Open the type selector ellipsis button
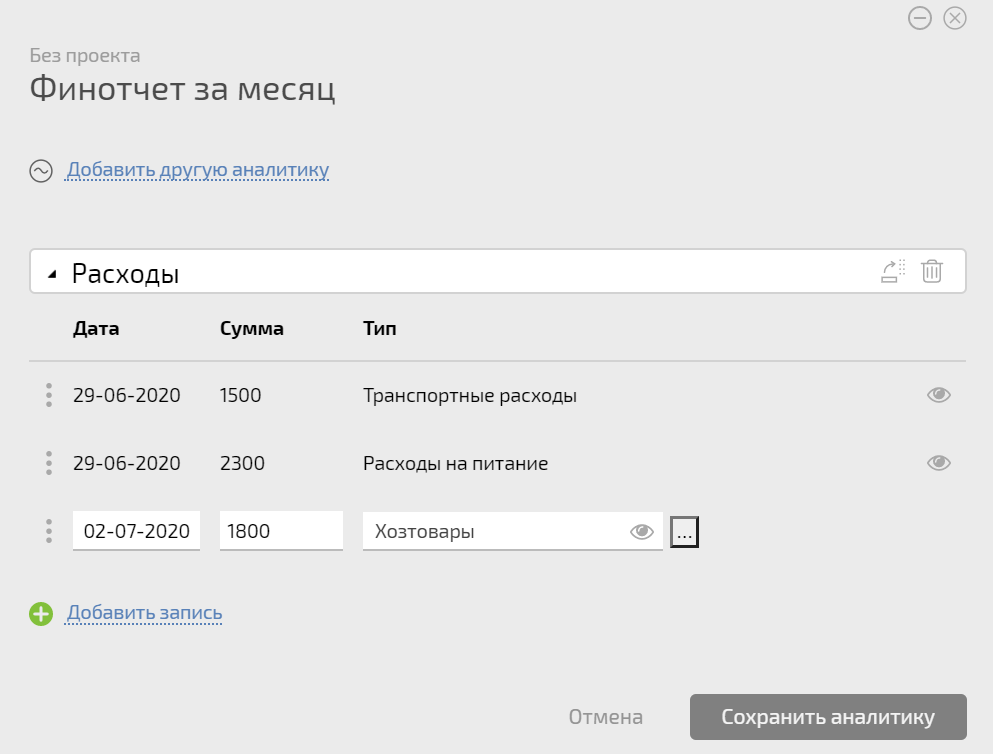Image resolution: width=993 pixels, height=754 pixels. [684, 532]
